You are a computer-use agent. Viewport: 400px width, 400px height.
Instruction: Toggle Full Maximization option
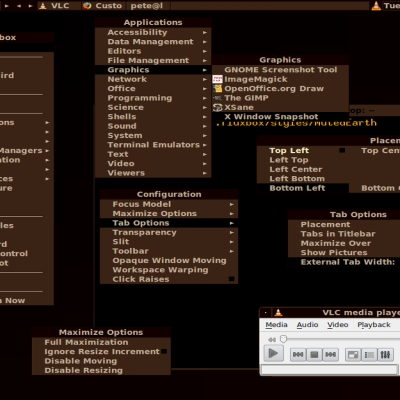101,342
